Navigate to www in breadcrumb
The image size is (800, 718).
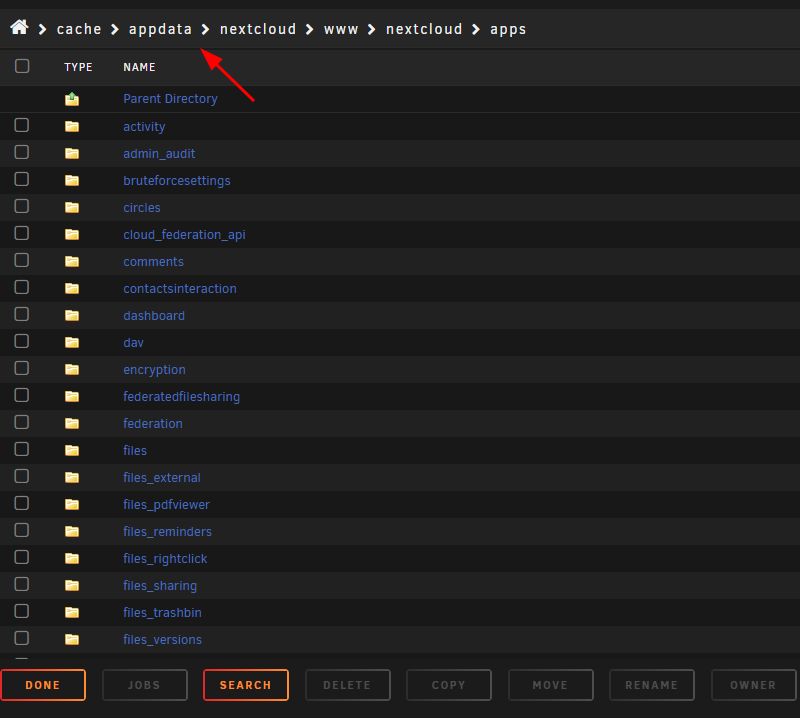(341, 29)
